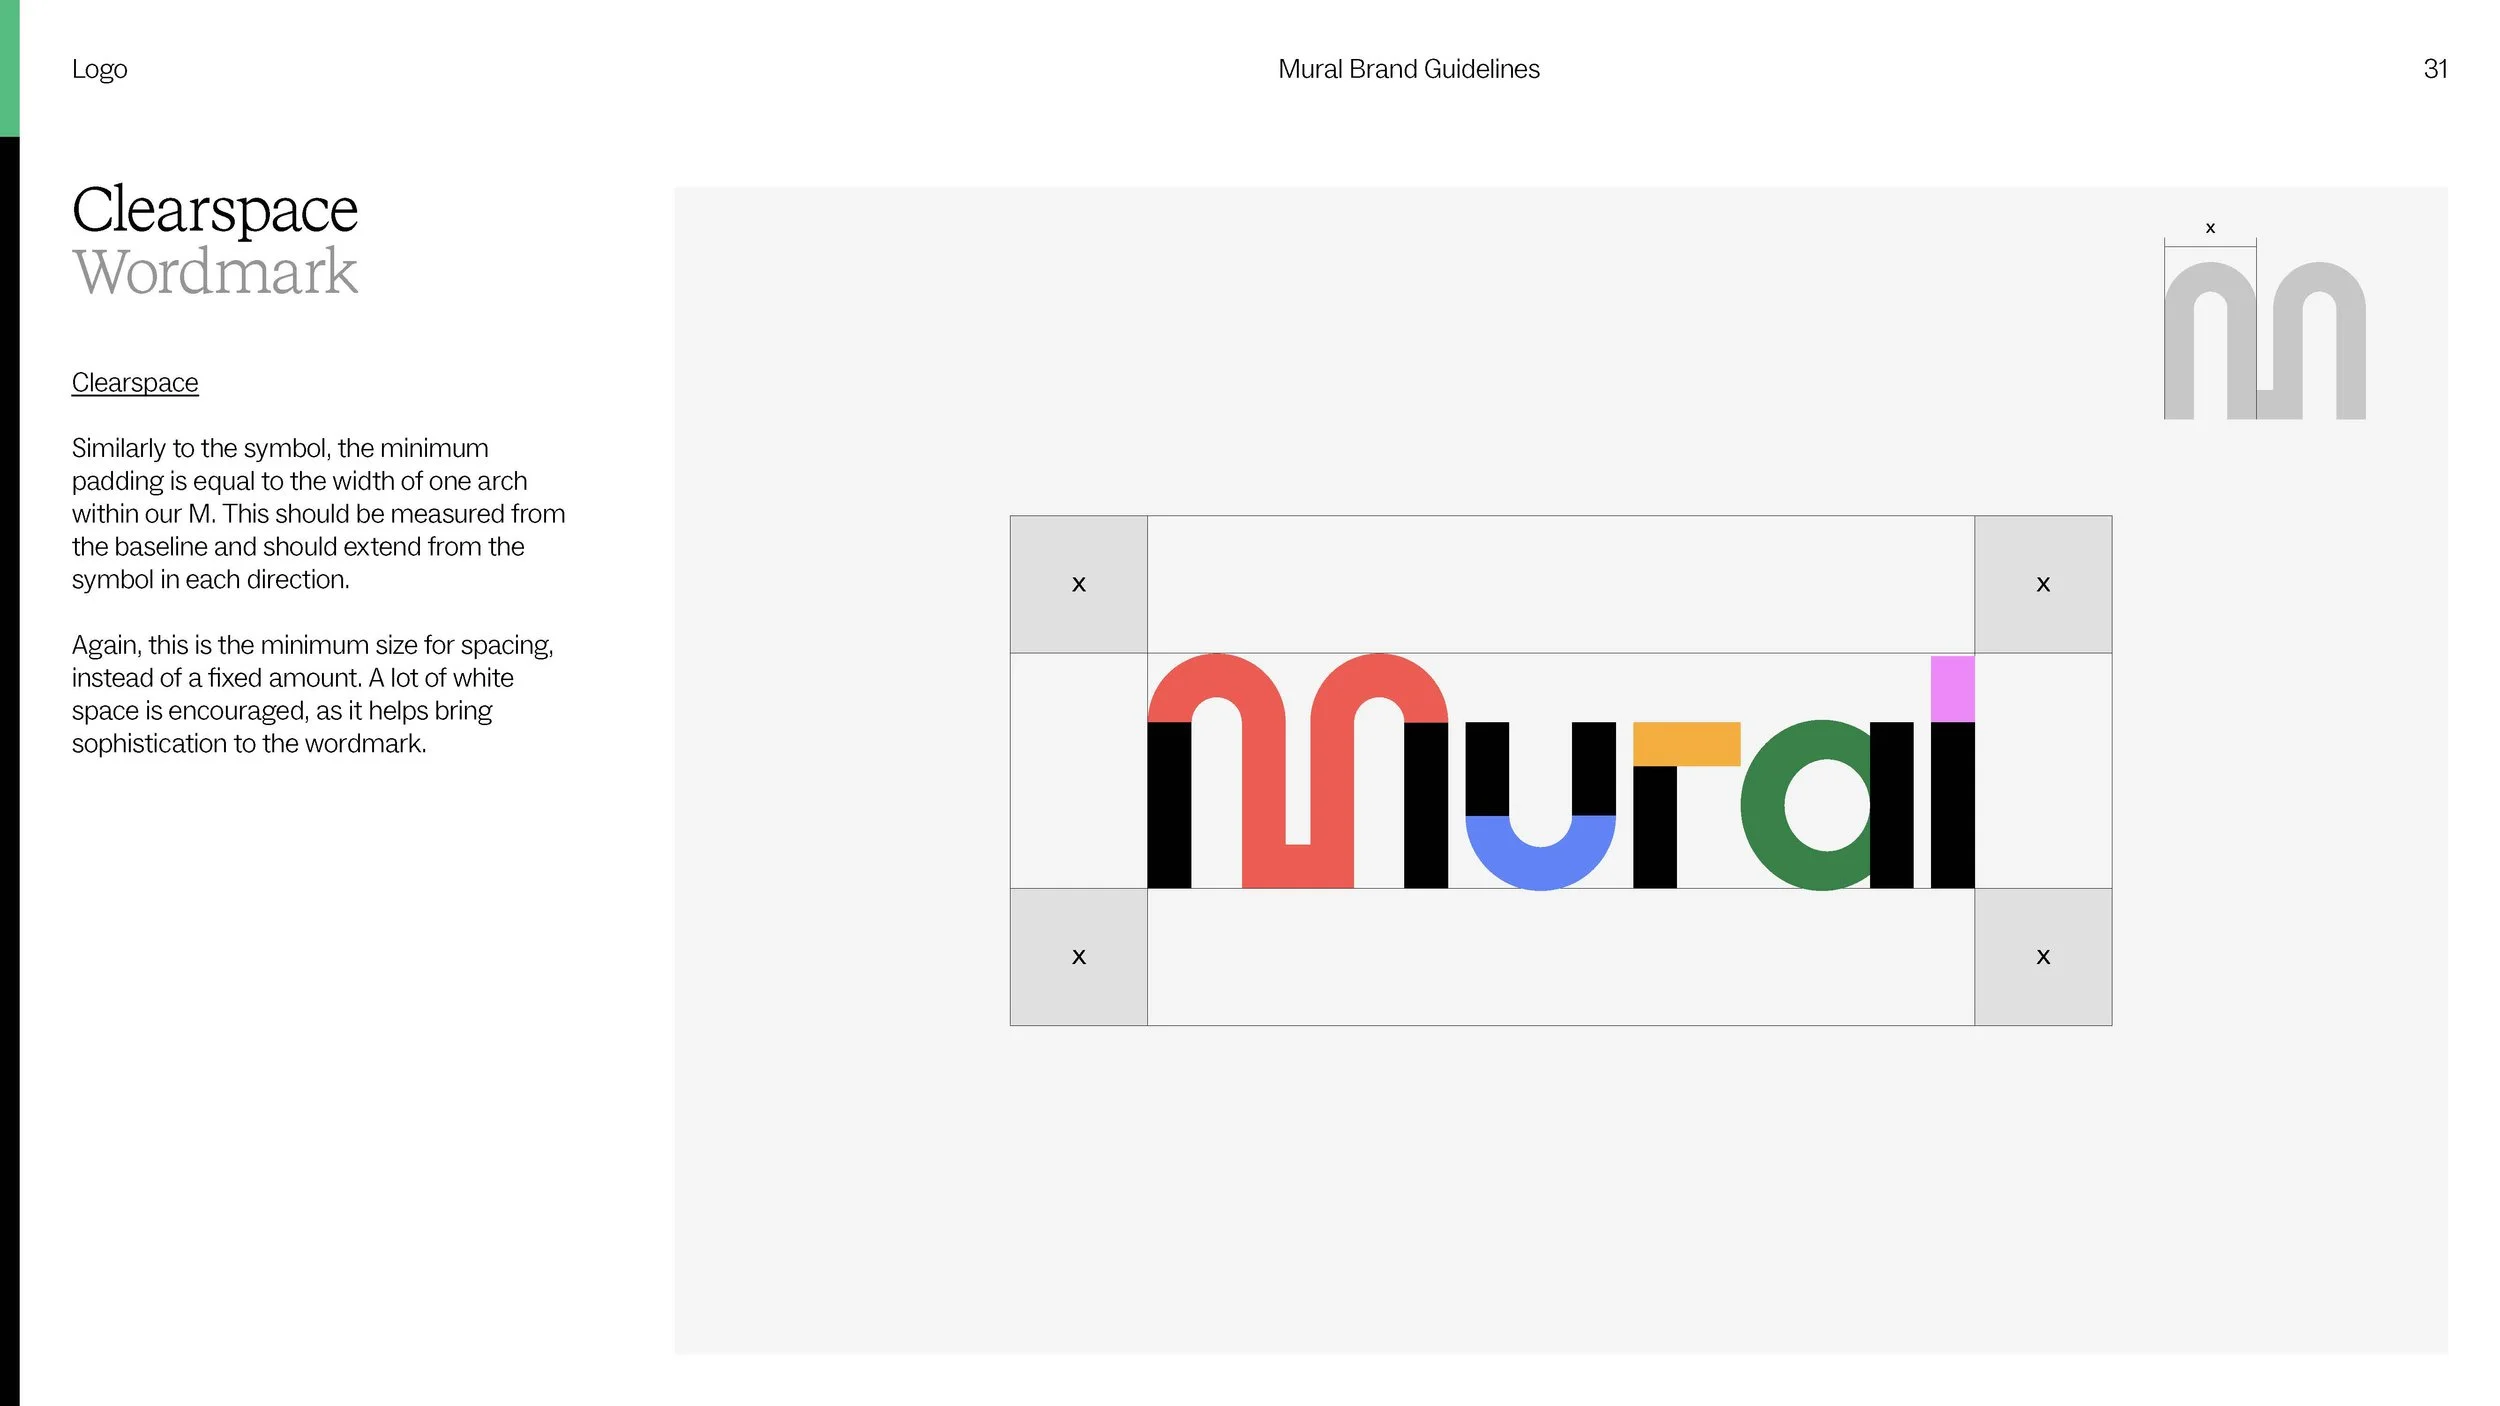Screen dimensions: 2500x1406
Task: Click the small x label above gray M
Action: coord(2210,228)
